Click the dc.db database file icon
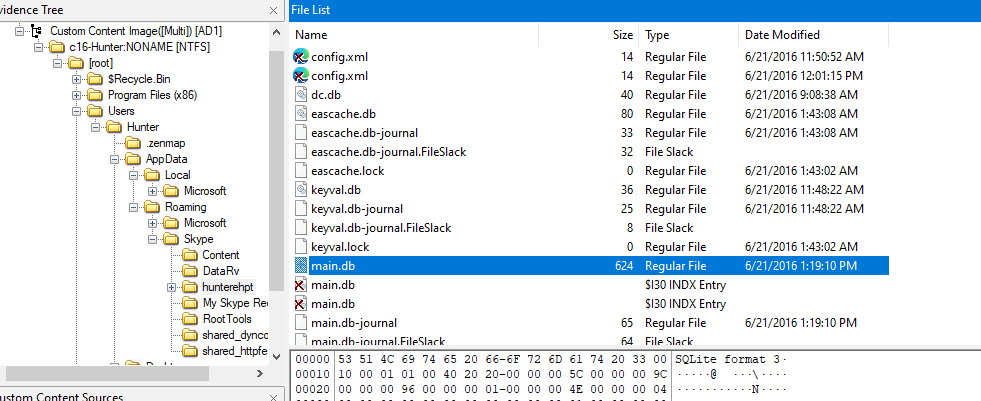The image size is (981, 401). tap(300, 95)
